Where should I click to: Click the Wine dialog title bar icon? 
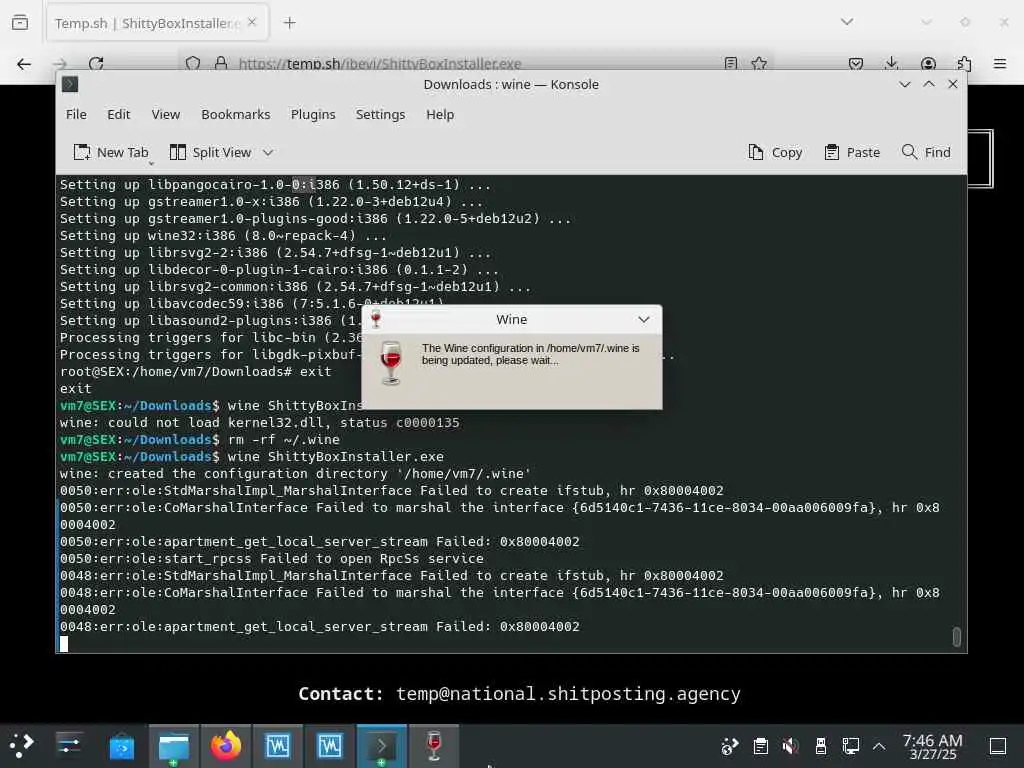coord(376,319)
